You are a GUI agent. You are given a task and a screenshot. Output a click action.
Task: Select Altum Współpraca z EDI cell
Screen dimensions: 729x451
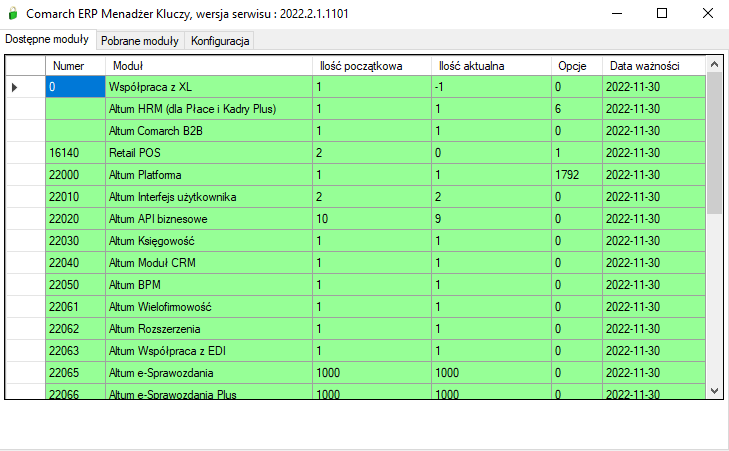(x=209, y=351)
